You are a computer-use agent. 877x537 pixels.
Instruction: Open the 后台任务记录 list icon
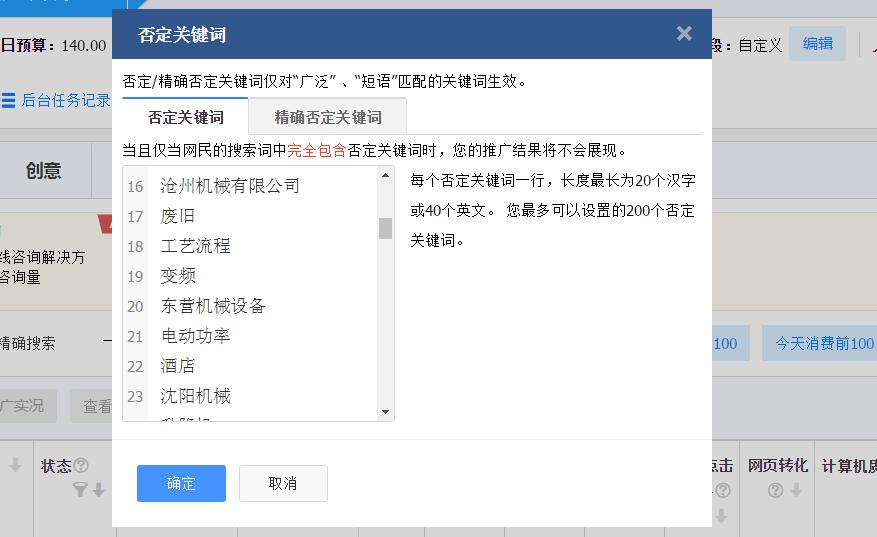point(8,100)
